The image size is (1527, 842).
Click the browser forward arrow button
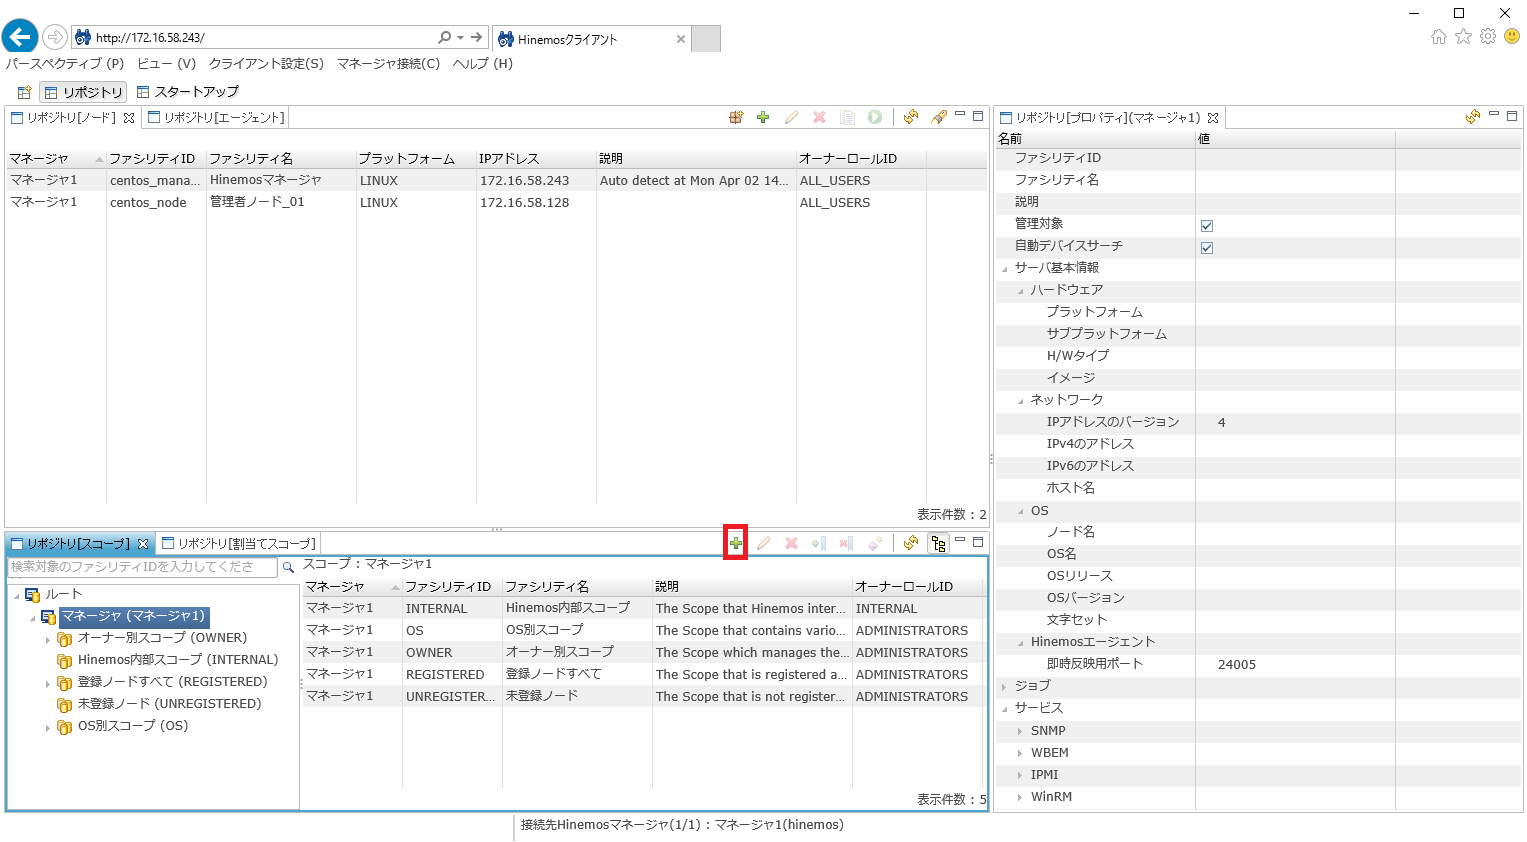[55, 38]
